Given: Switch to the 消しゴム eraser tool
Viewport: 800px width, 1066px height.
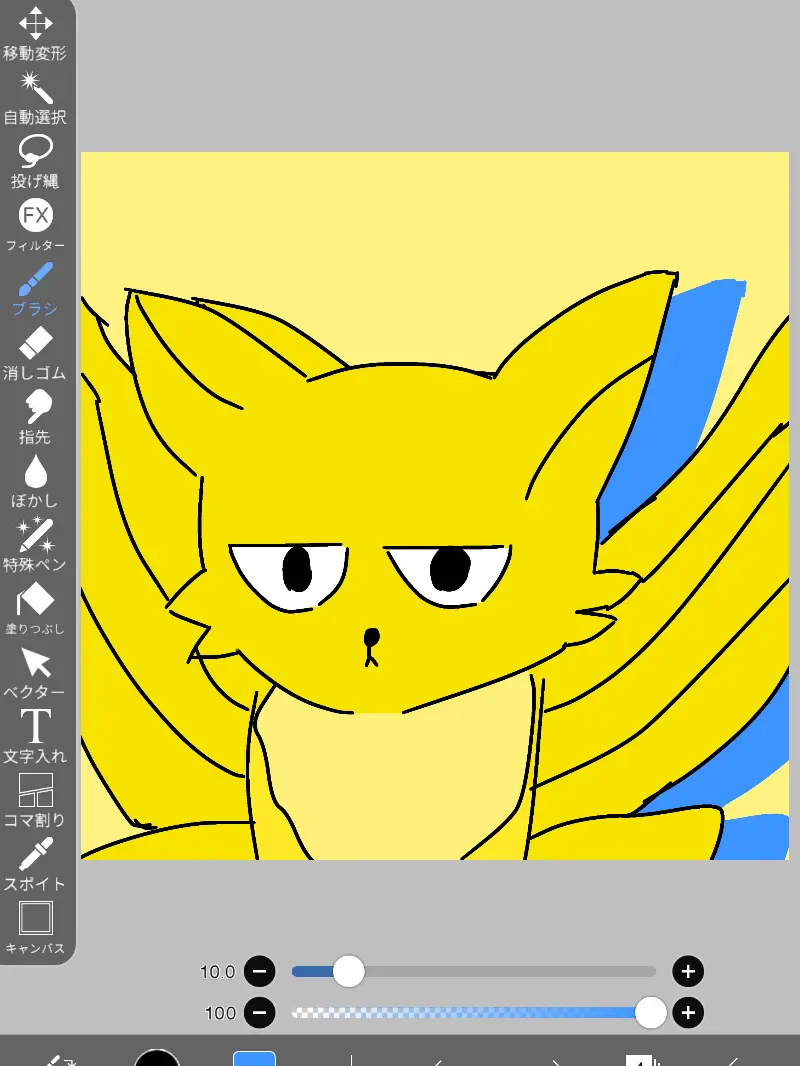Looking at the screenshot, I should pos(35,354).
